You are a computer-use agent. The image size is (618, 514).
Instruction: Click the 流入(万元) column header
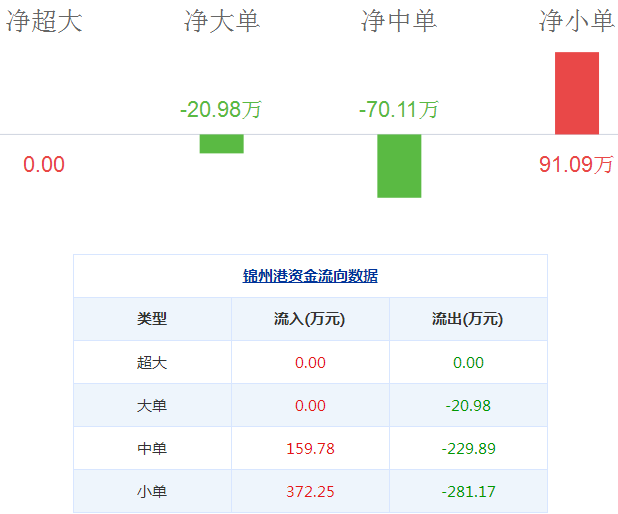310,319
